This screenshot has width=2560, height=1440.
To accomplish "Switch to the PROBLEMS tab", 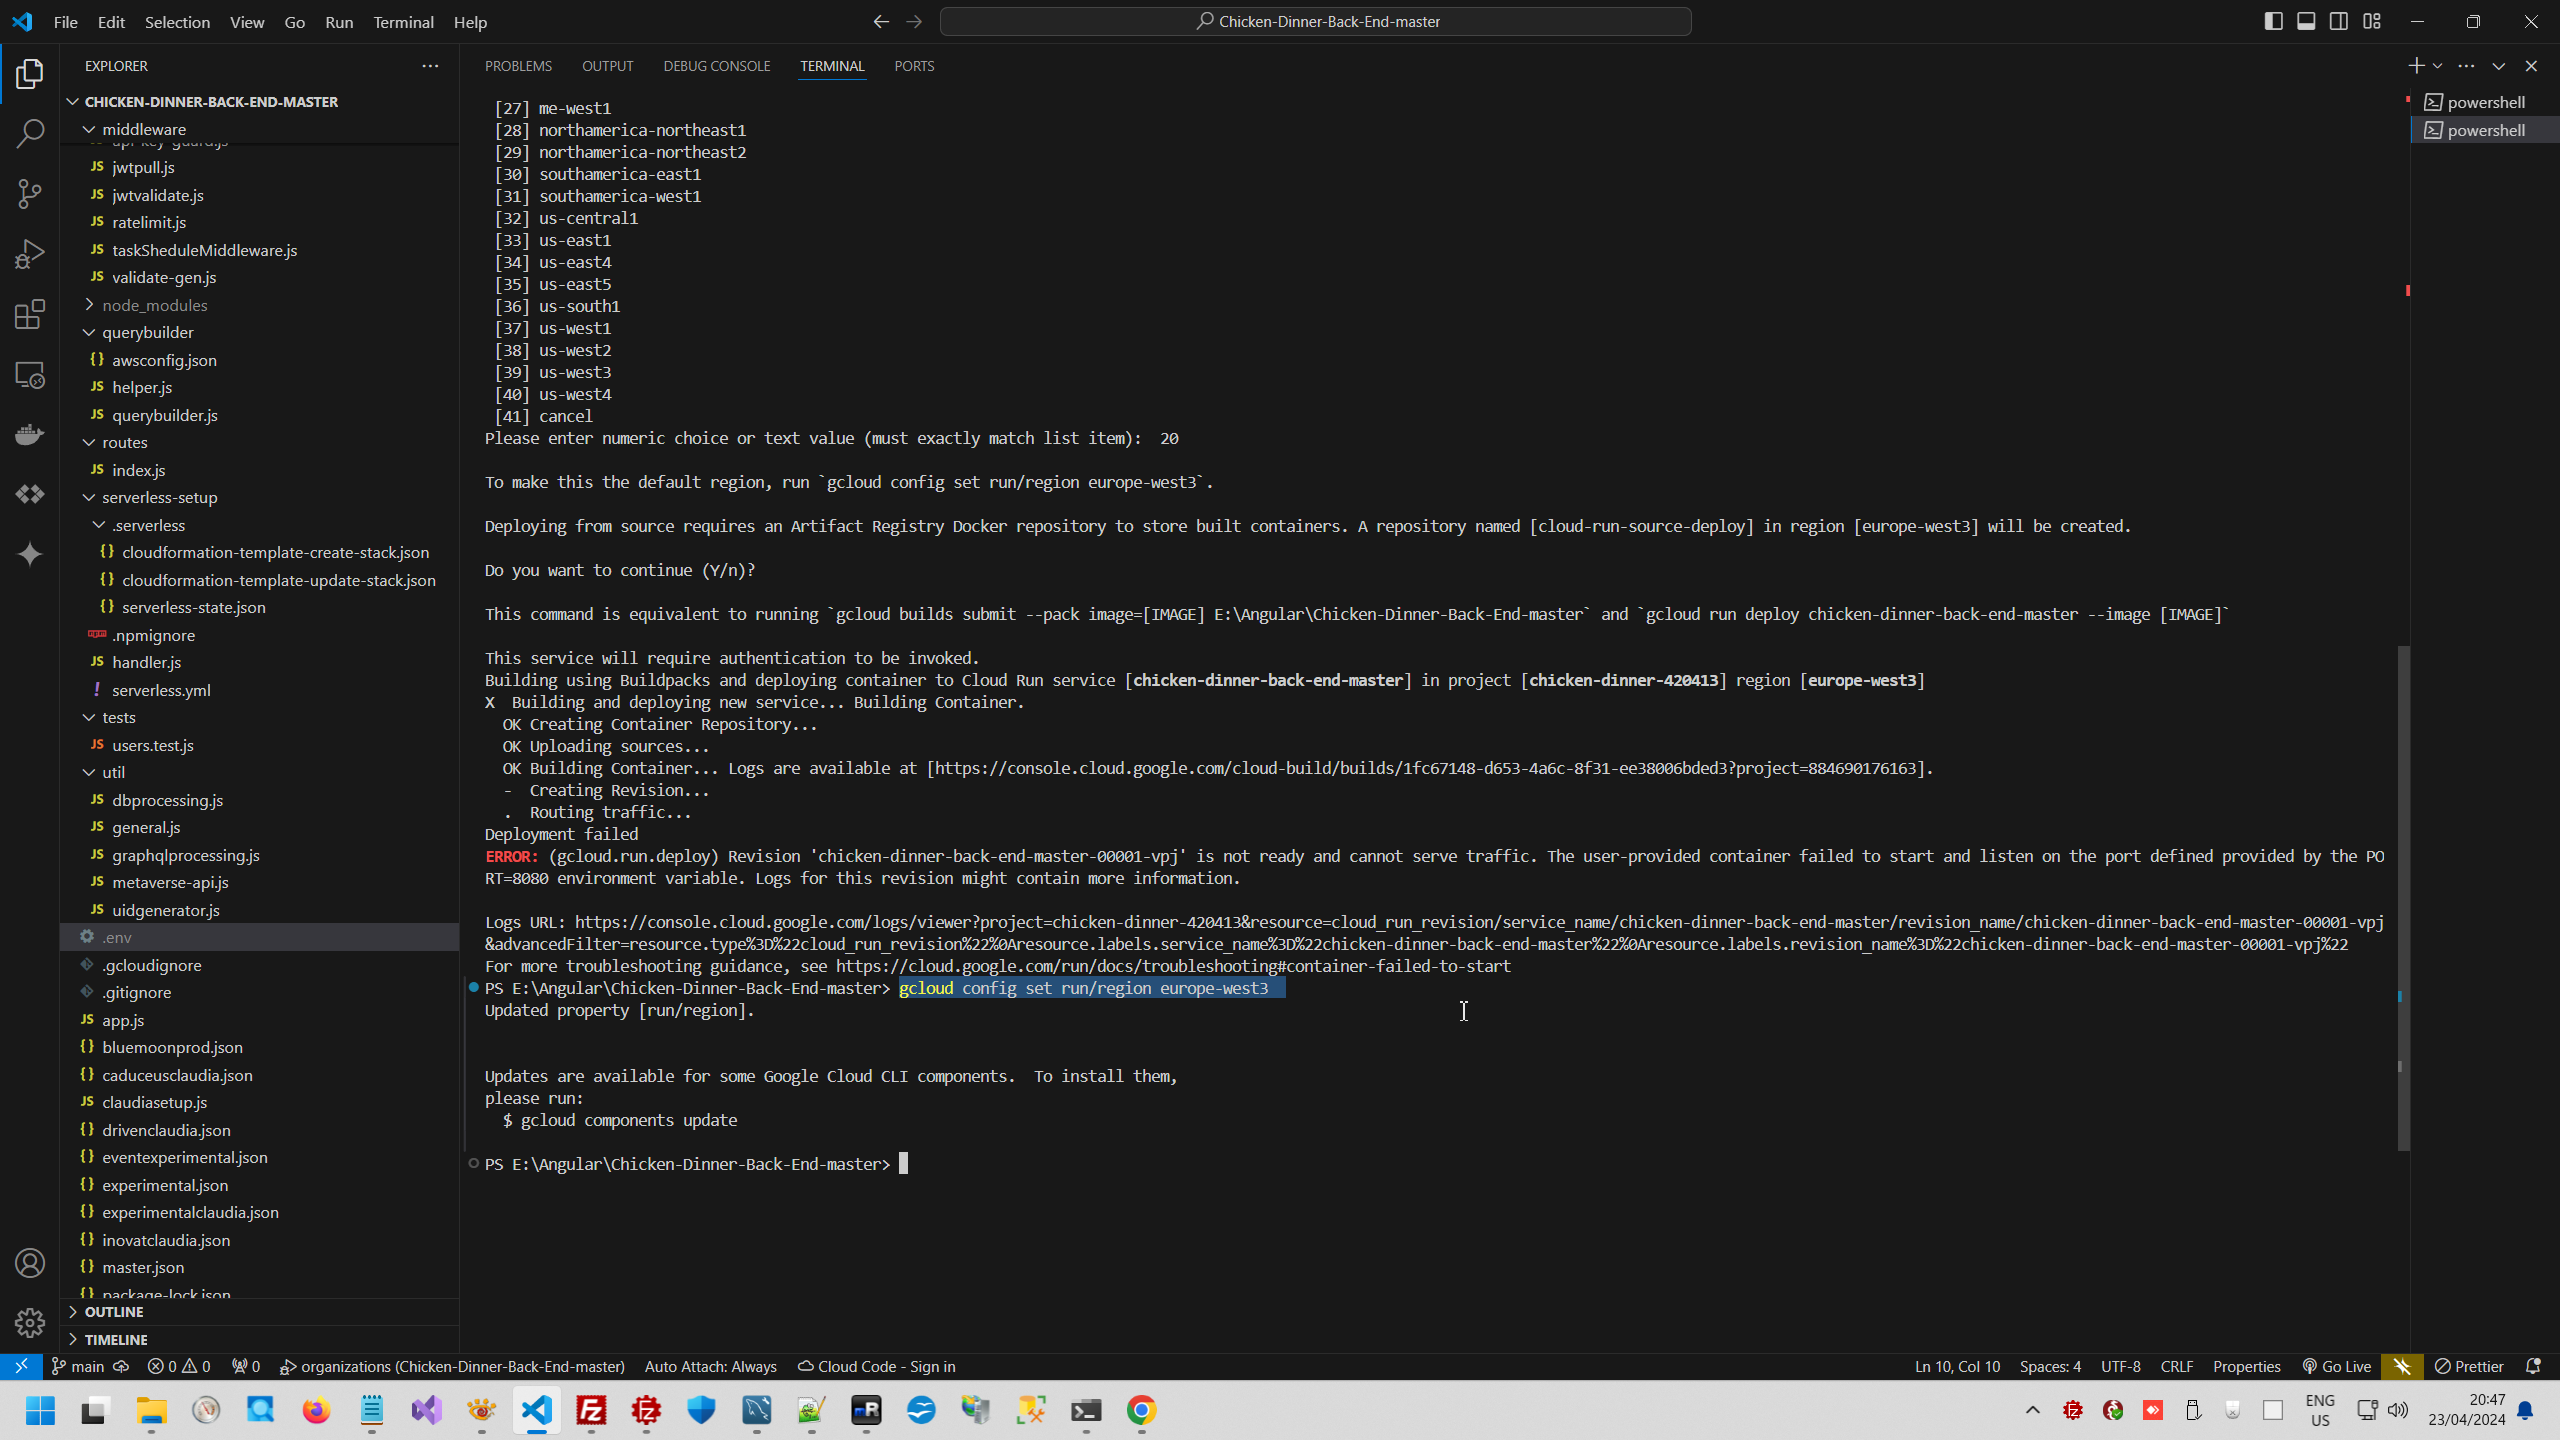I will point(518,66).
